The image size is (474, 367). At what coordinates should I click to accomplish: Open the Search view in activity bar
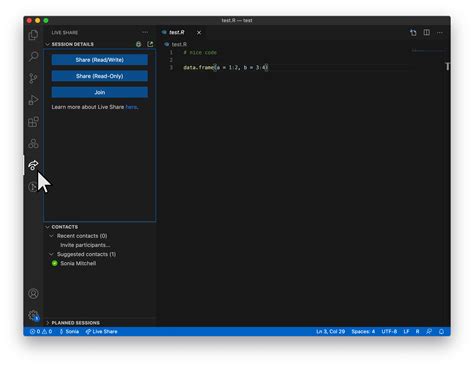[33, 56]
